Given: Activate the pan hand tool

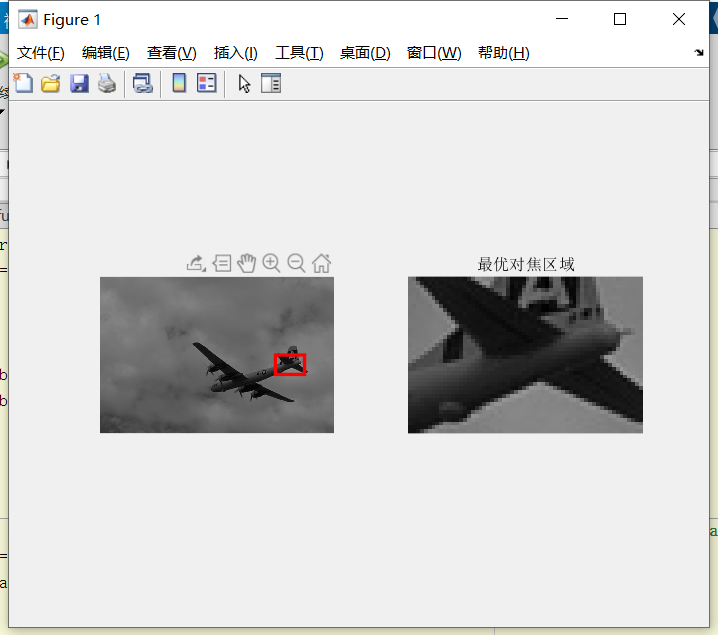Looking at the screenshot, I should [x=246, y=263].
